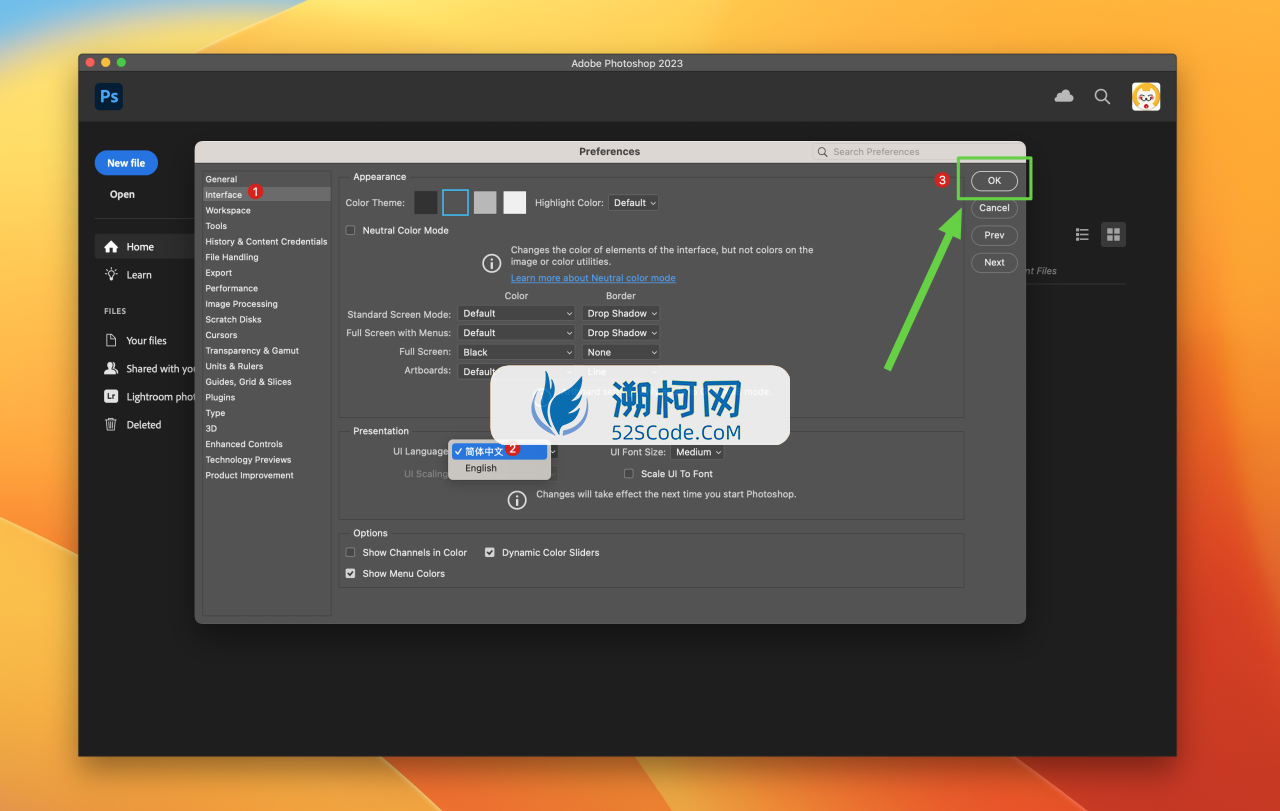Click the info icon near restart notice
This screenshot has width=1280, height=811.
517,500
